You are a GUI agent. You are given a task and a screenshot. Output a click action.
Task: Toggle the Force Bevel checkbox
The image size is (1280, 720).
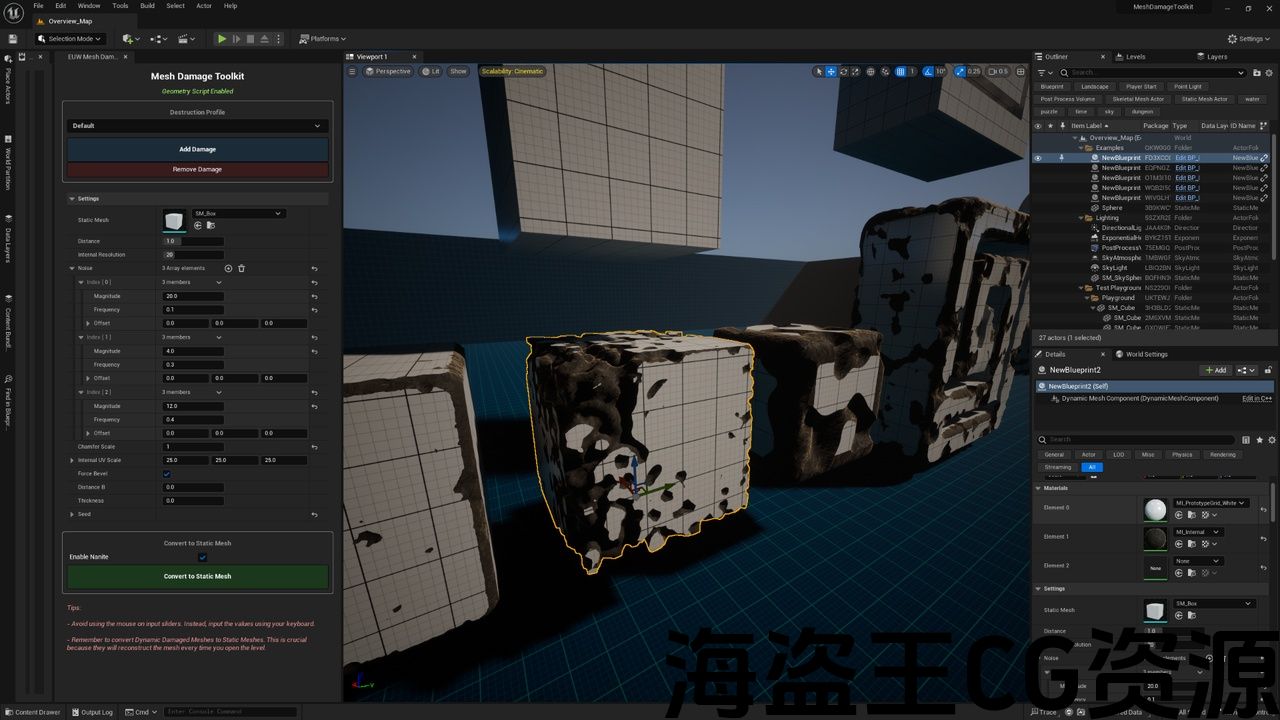point(167,474)
